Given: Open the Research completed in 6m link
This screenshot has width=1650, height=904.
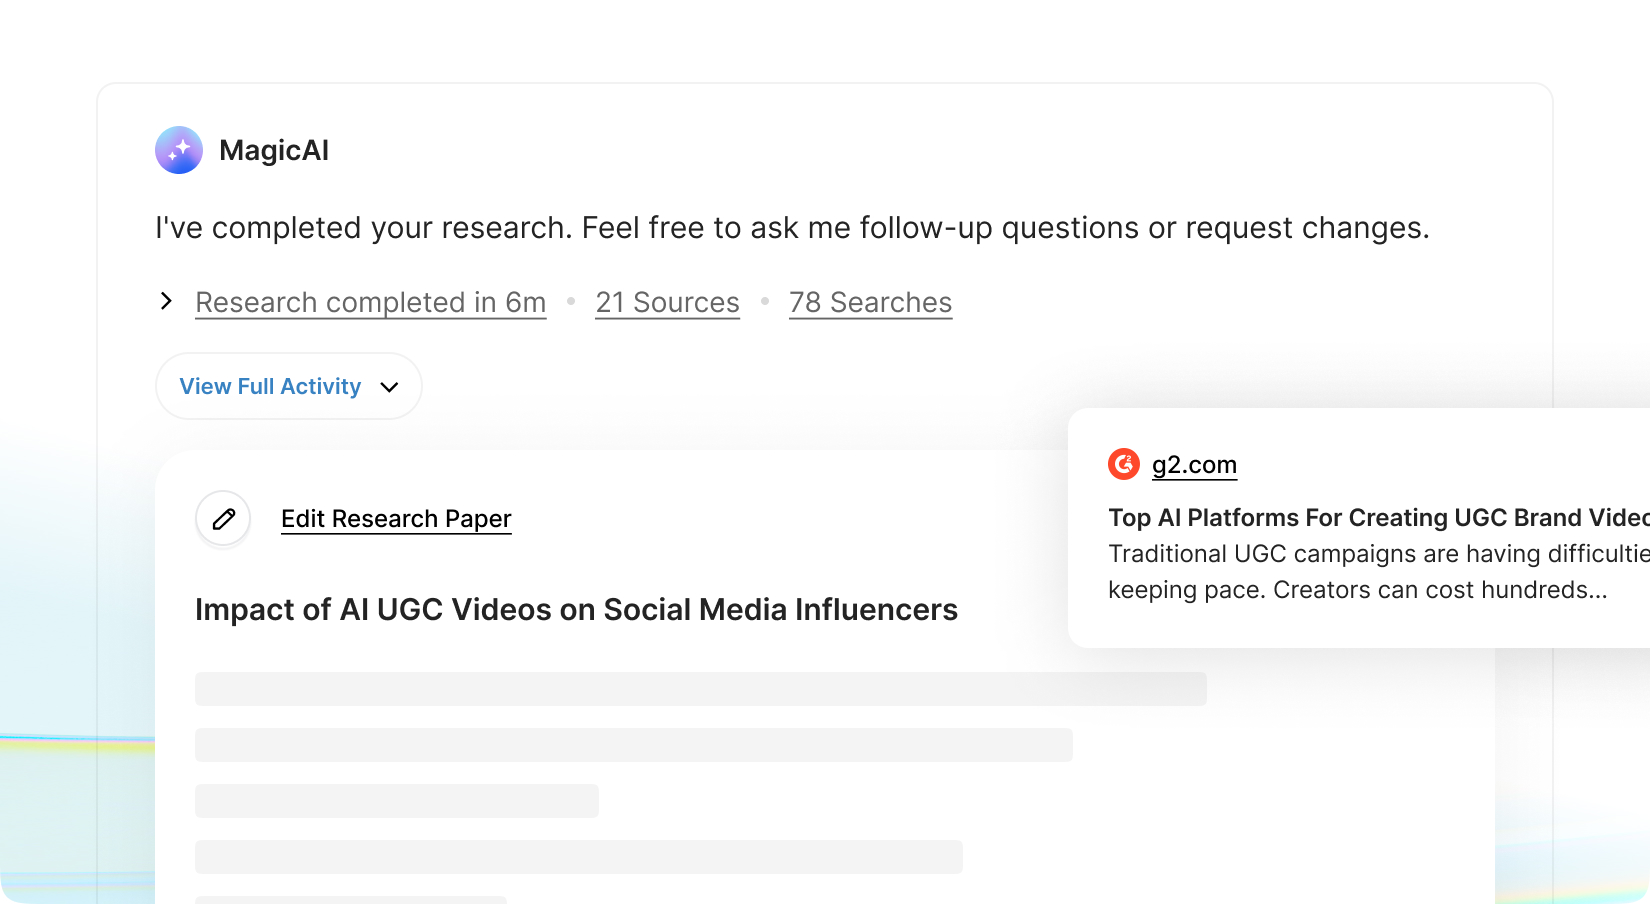Looking at the screenshot, I should click(370, 302).
